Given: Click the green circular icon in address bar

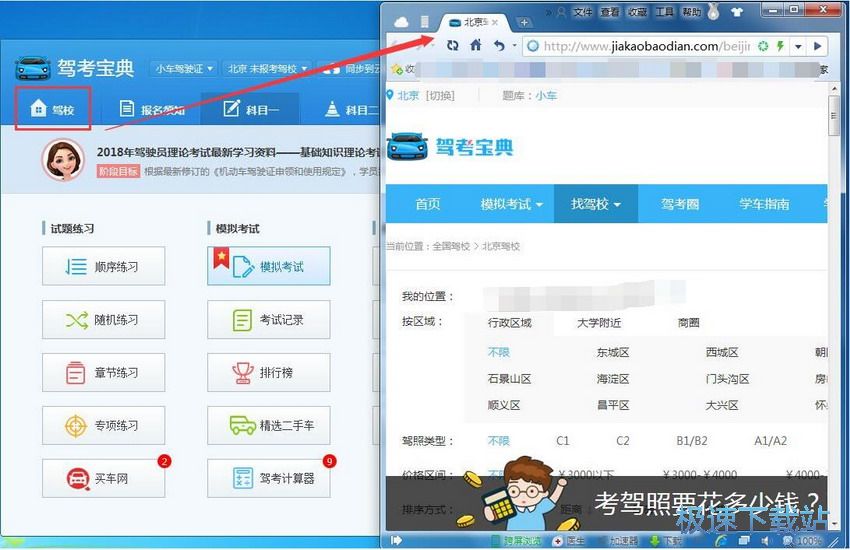Looking at the screenshot, I should pos(763,46).
